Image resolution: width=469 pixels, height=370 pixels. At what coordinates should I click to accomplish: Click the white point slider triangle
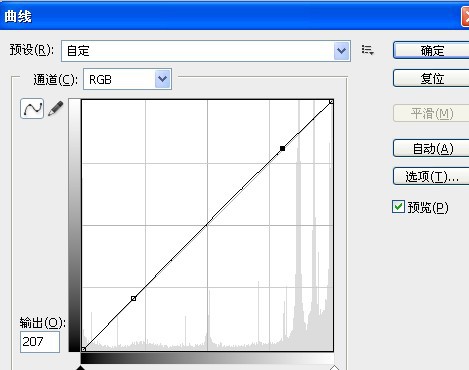(334, 367)
